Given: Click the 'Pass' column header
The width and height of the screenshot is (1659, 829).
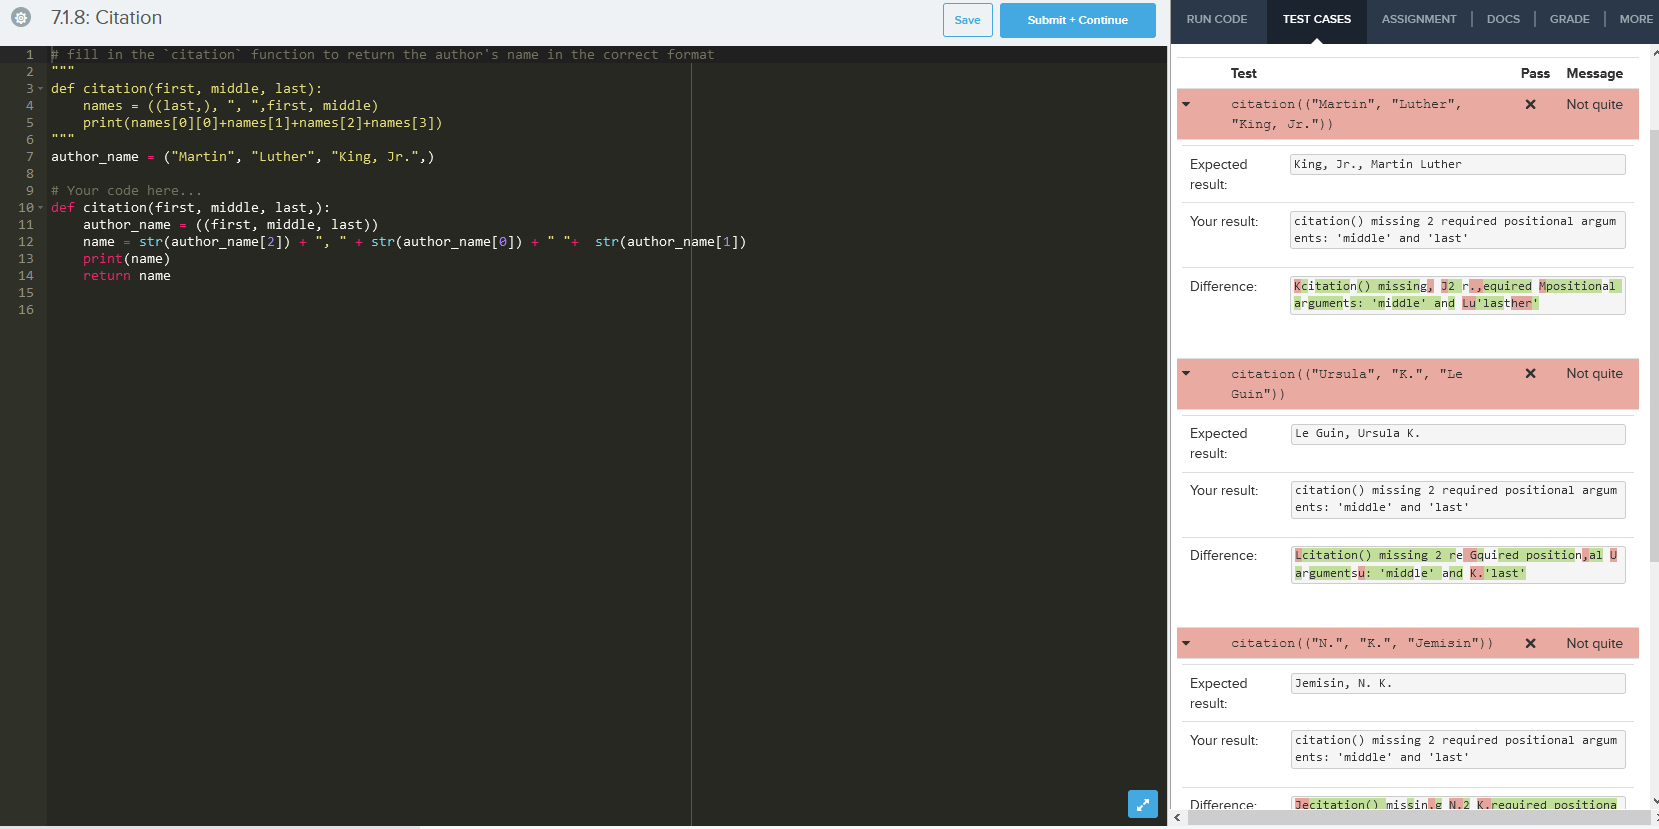Looking at the screenshot, I should tap(1535, 73).
